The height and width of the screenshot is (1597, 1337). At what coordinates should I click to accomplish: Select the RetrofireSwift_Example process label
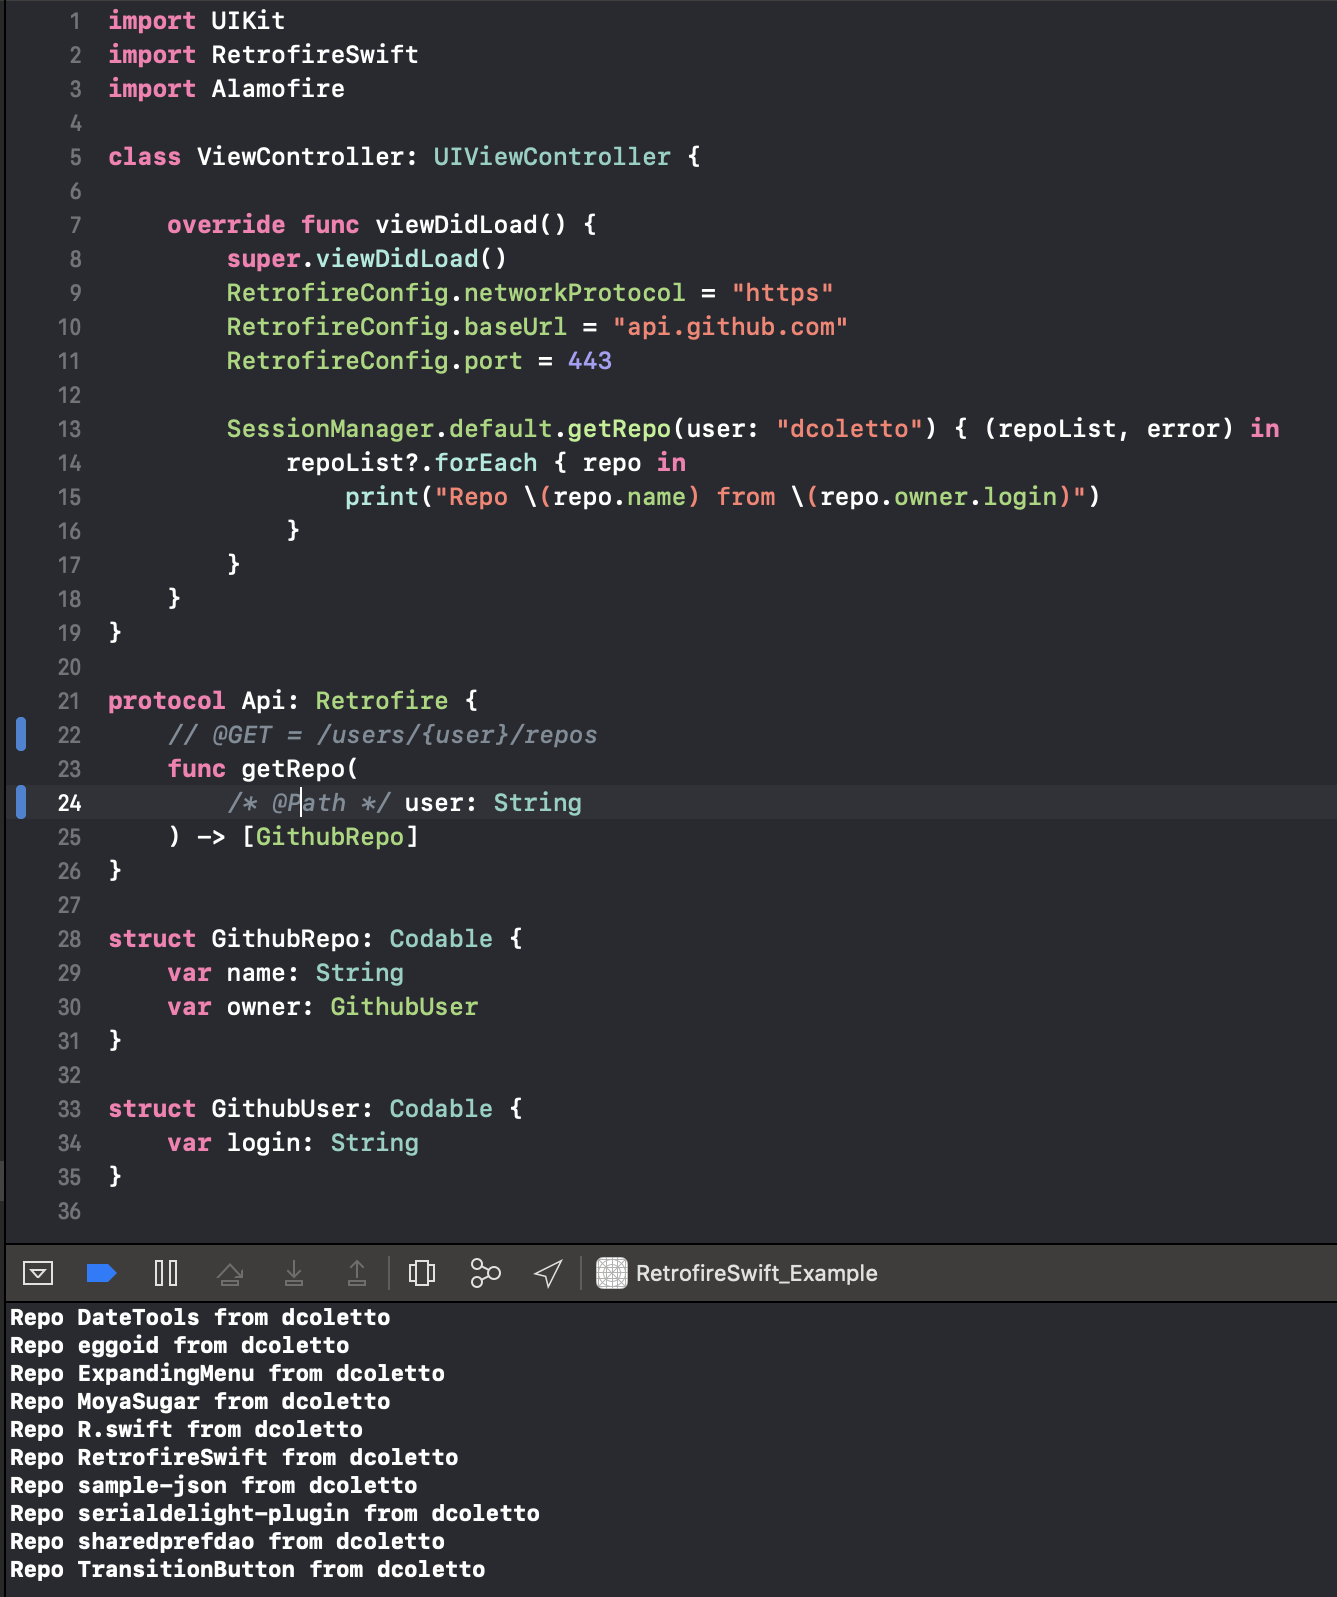point(756,1273)
